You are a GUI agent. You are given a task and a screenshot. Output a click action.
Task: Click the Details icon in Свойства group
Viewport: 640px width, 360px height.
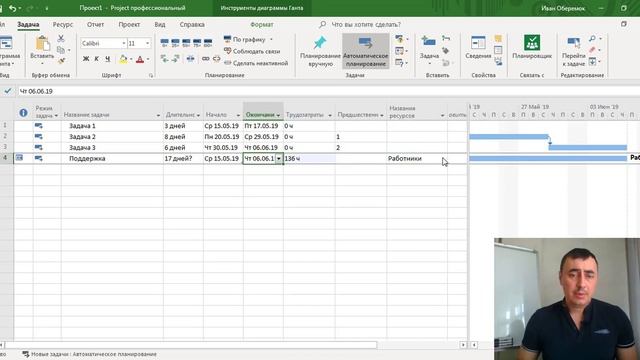tap(498, 50)
